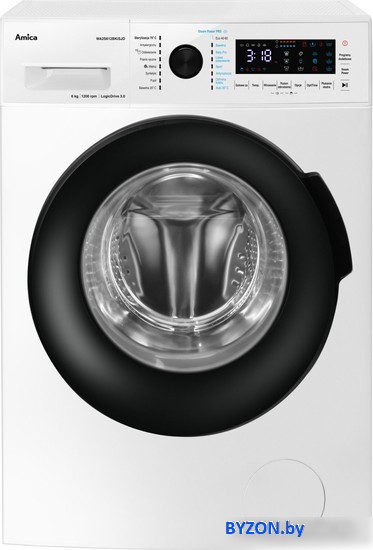
Task: Tap the red power button icon
Action: tap(345, 43)
